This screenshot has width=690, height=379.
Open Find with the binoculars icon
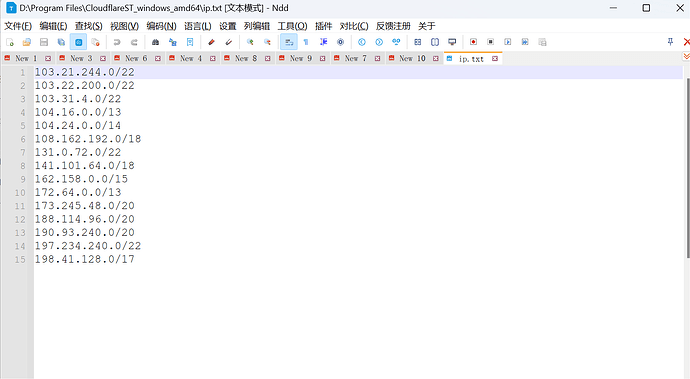click(x=155, y=42)
